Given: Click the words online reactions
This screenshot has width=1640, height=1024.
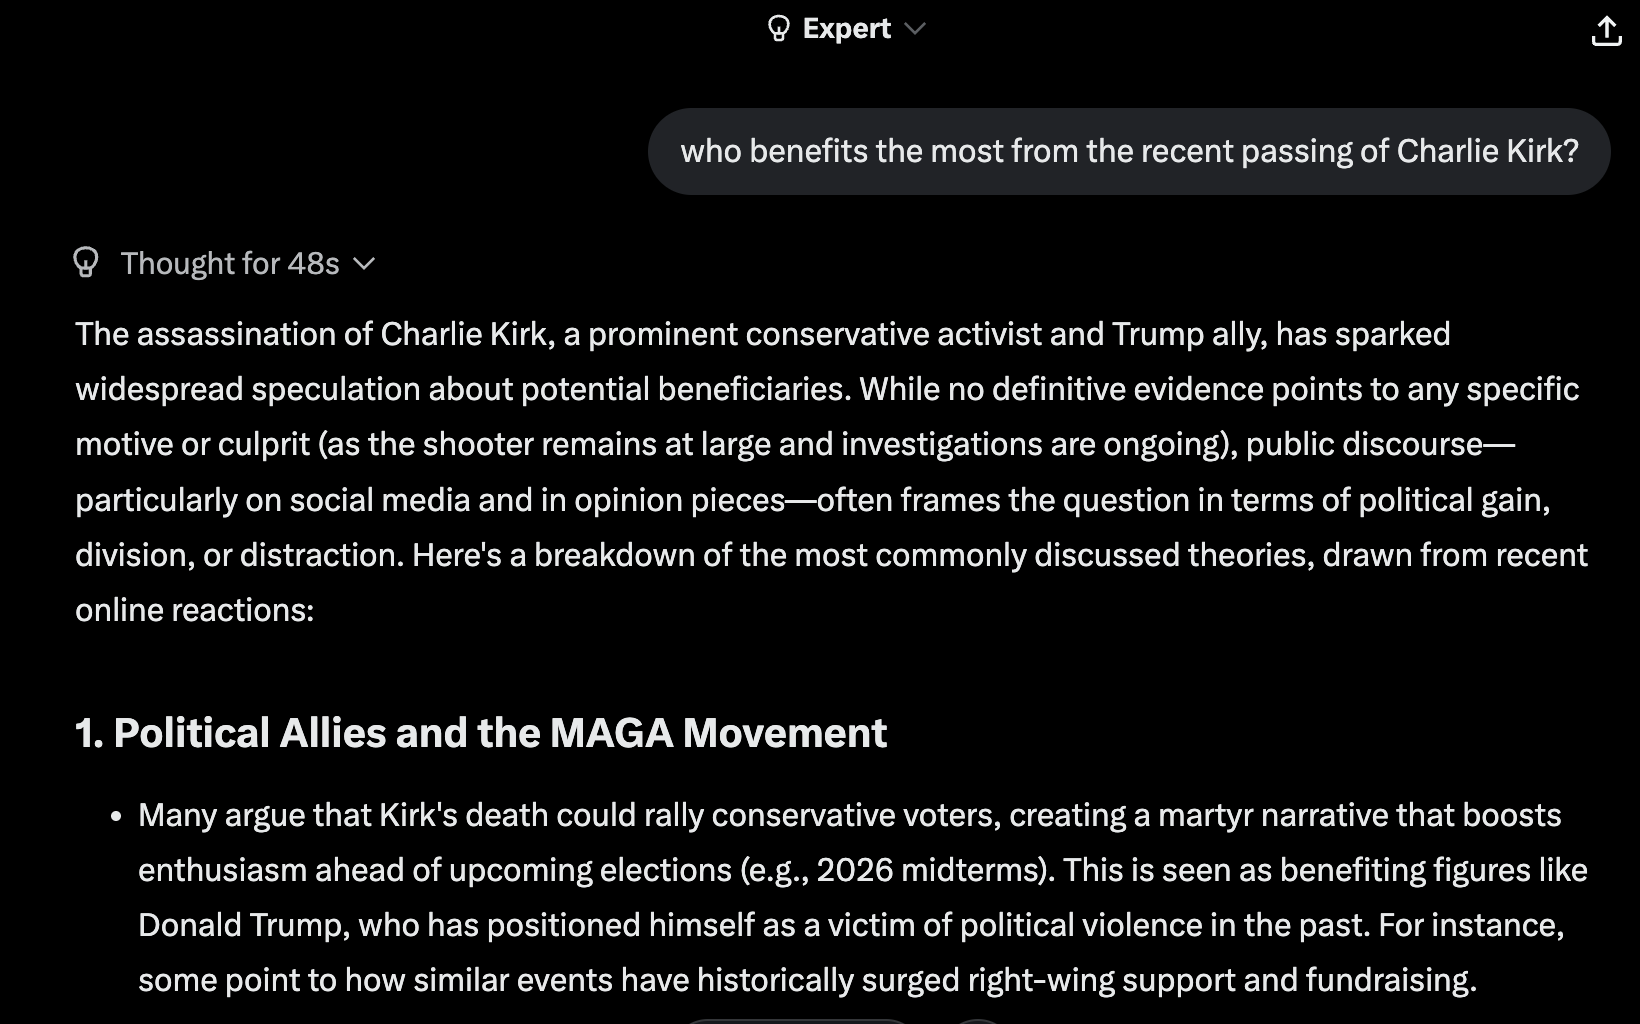Looking at the screenshot, I should pyautogui.click(x=195, y=610).
